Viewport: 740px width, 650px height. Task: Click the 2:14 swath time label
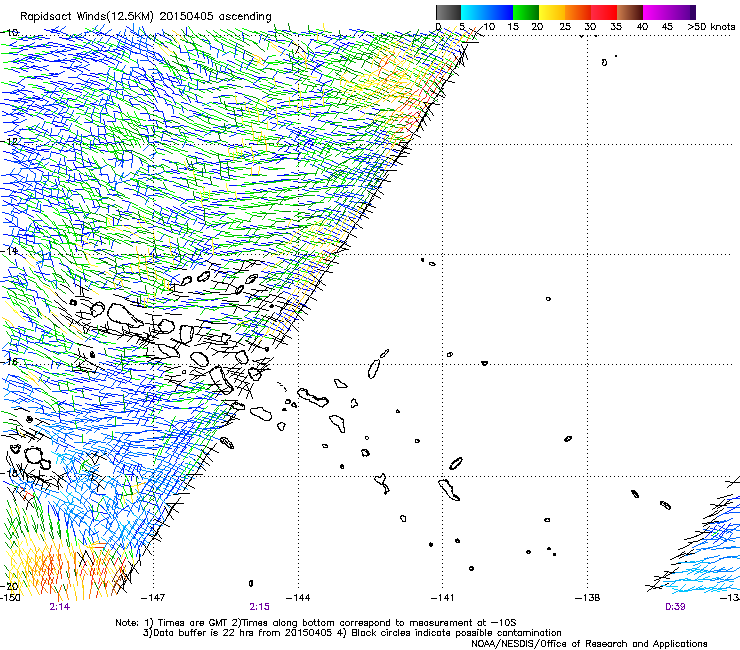click(59, 607)
